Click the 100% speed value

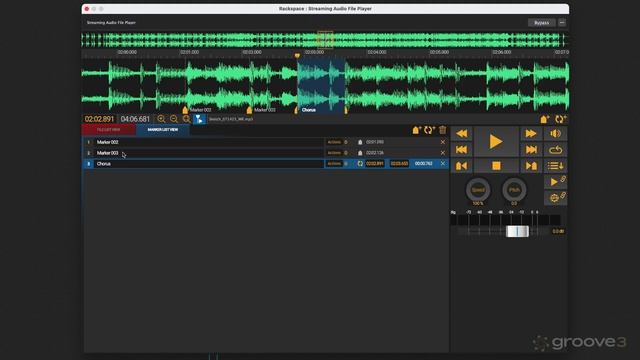(478, 203)
